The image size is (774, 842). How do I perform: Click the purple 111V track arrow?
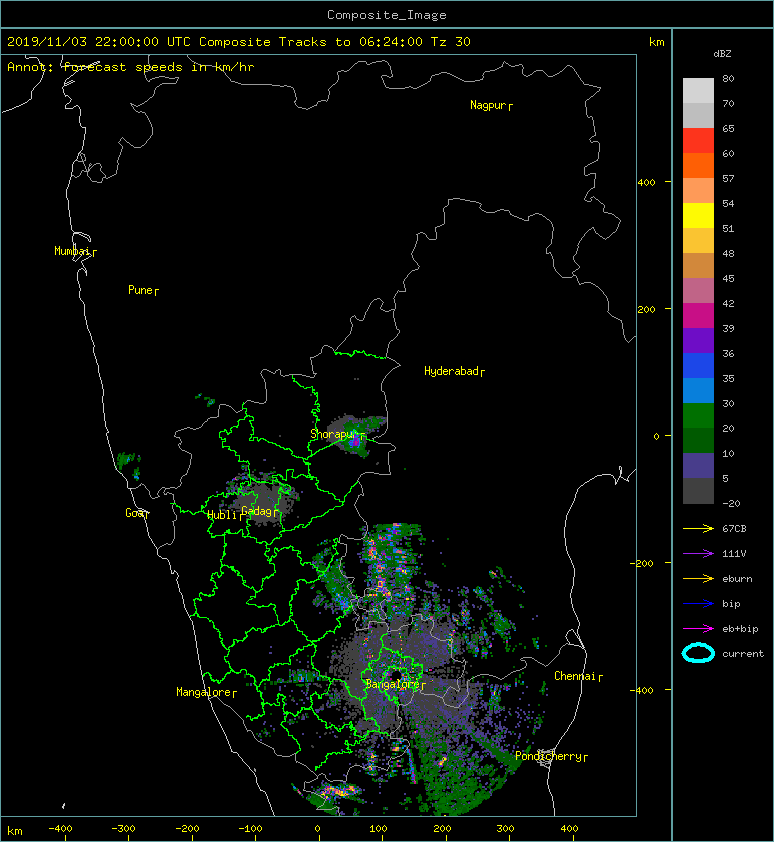(x=698, y=554)
